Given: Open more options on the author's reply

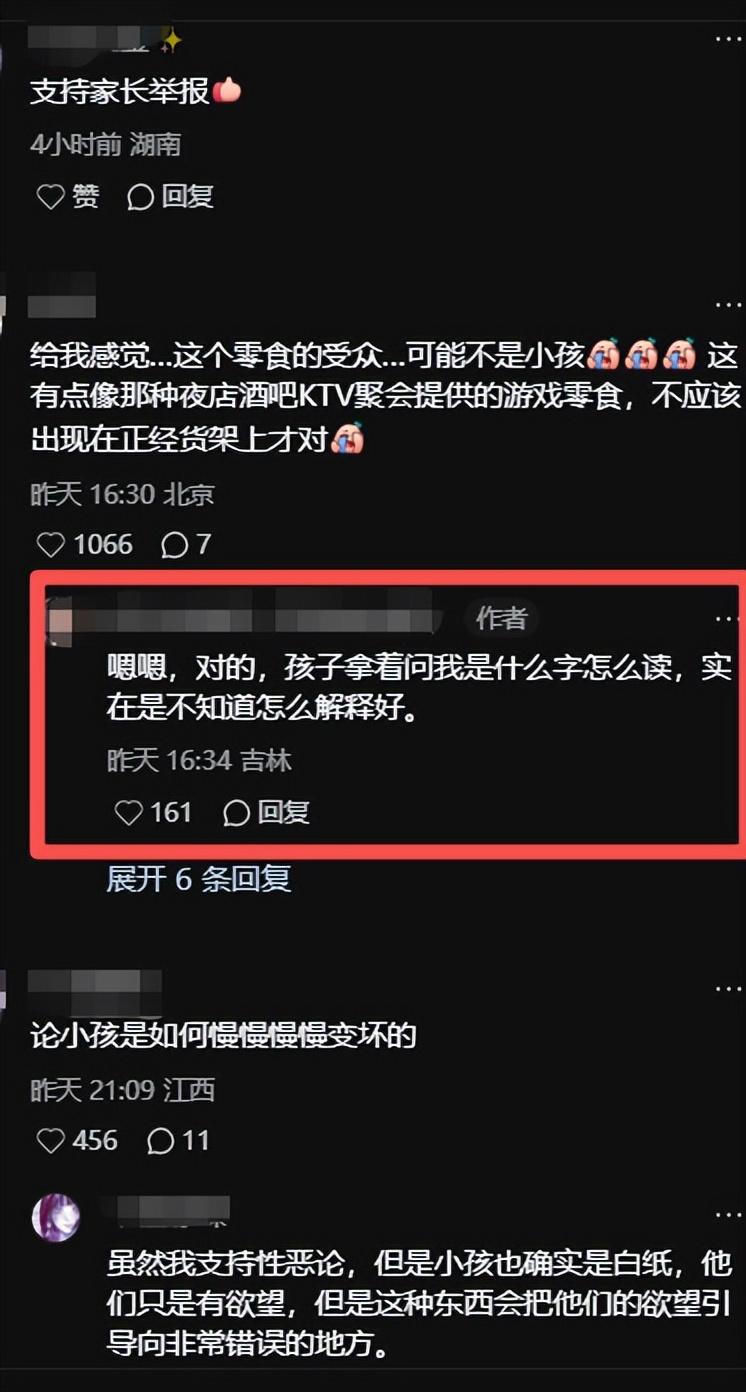Looking at the screenshot, I should (728, 619).
